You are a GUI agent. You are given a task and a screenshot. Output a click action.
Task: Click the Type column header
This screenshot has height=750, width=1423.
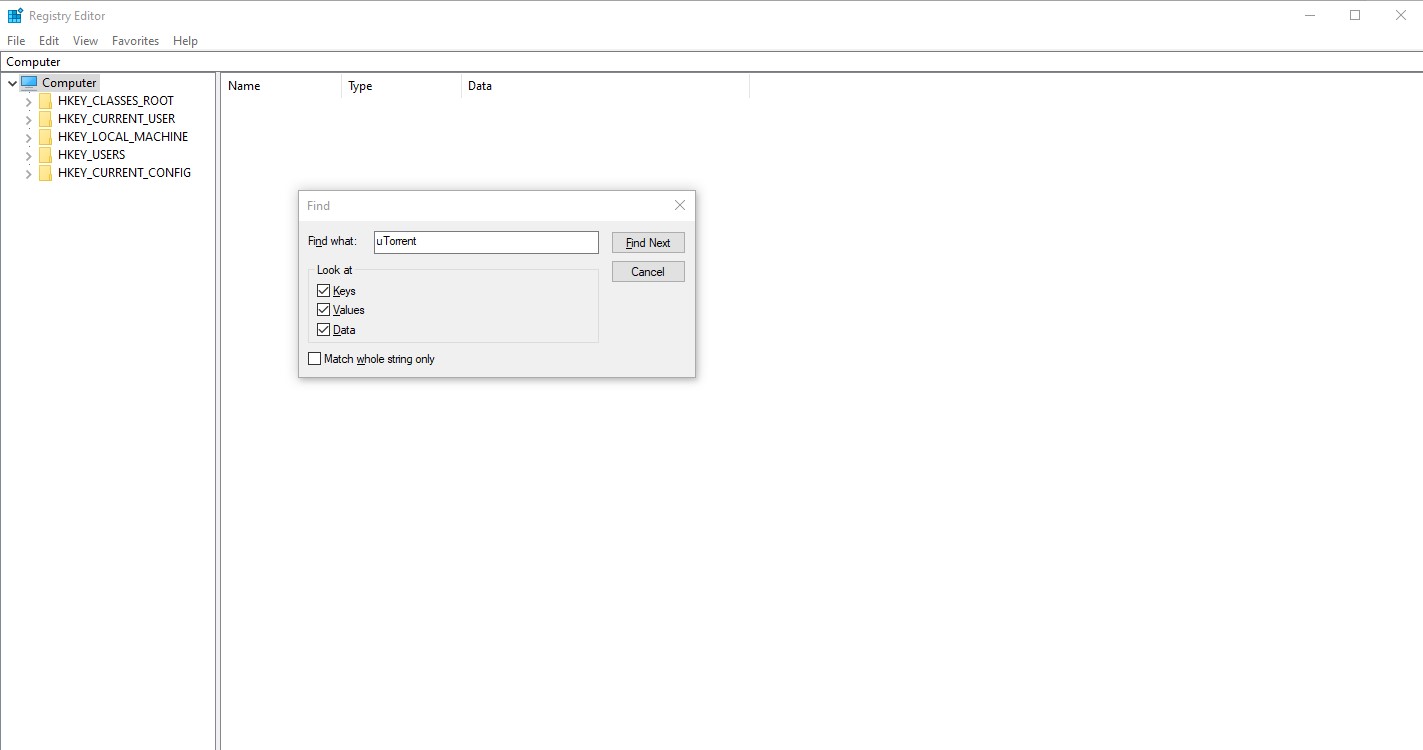401,86
